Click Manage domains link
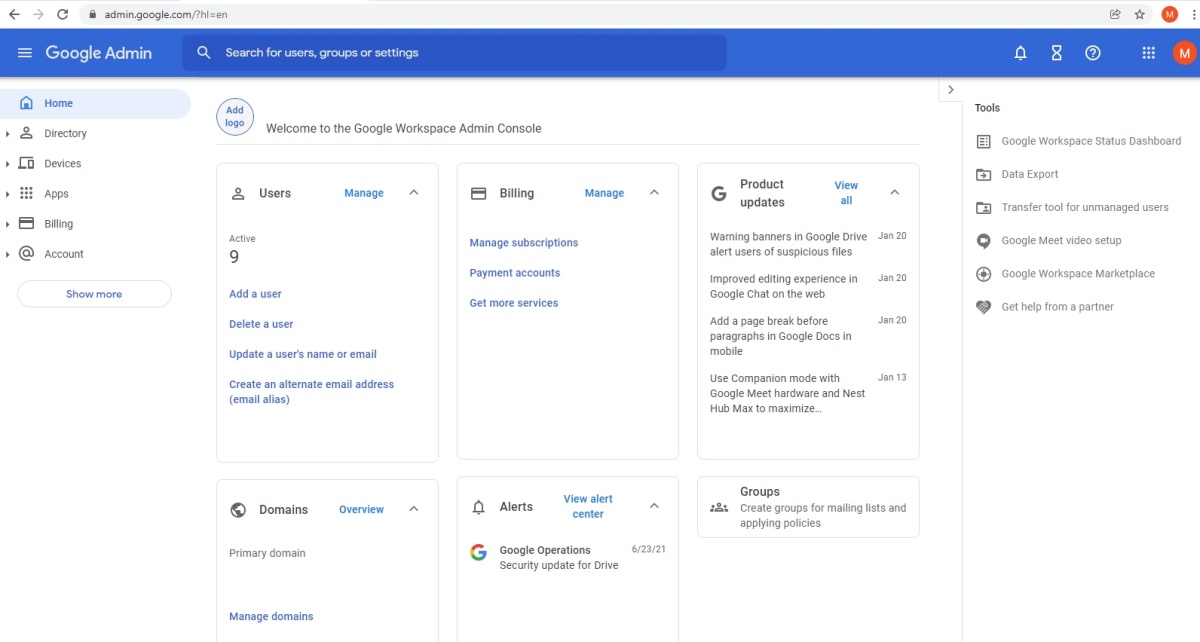1200x642 pixels. pos(271,616)
